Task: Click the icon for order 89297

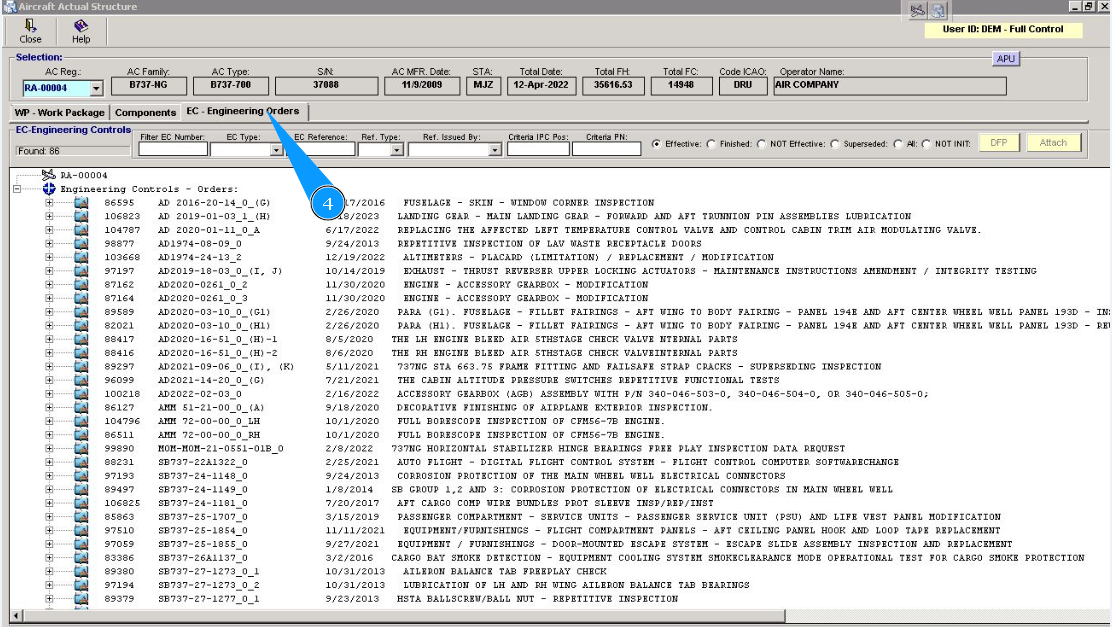Action: click(x=81, y=366)
